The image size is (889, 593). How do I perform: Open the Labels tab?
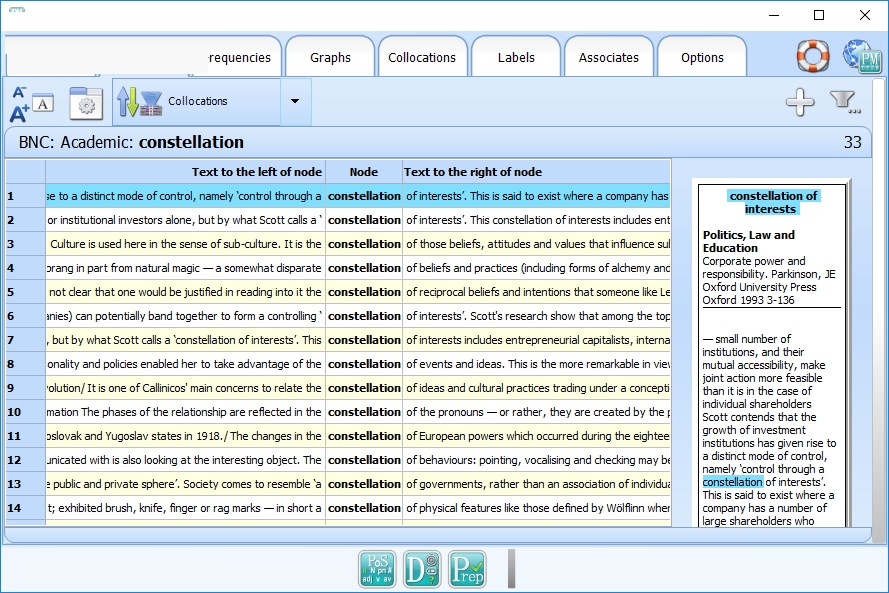tap(516, 58)
